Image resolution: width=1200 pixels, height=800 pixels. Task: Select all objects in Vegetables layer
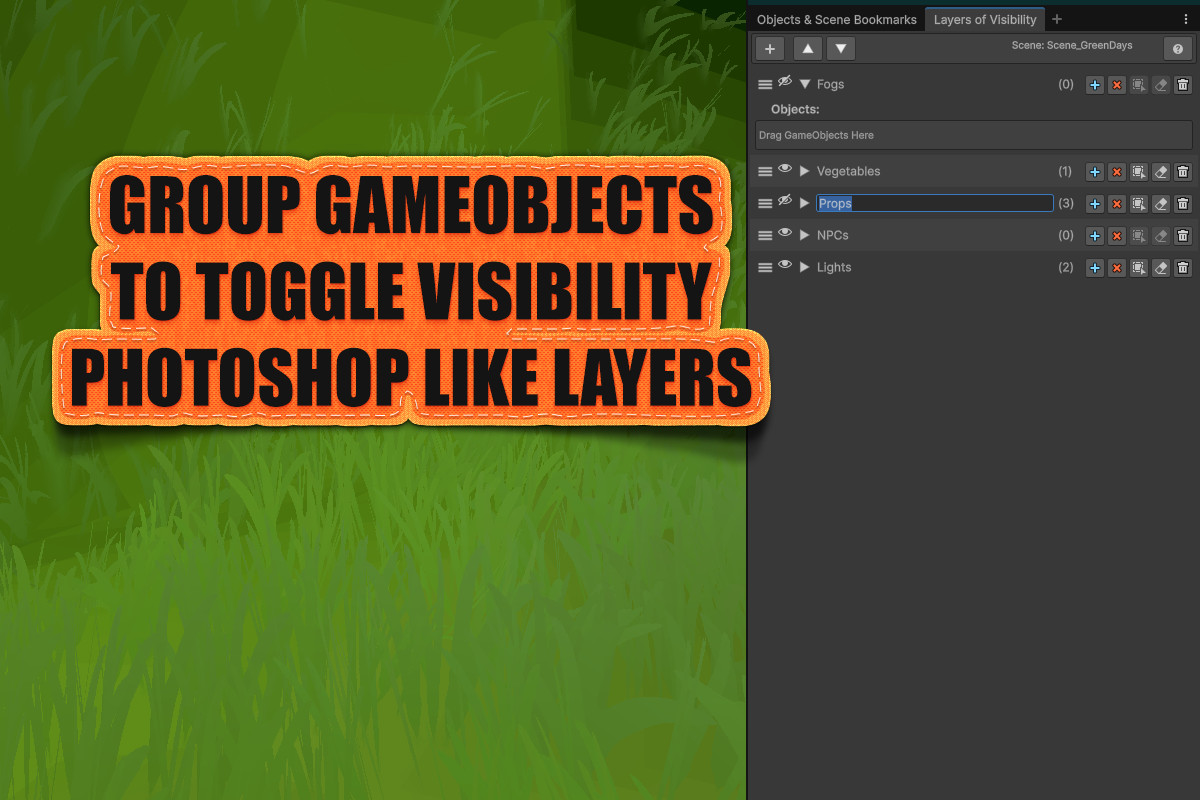point(1139,172)
